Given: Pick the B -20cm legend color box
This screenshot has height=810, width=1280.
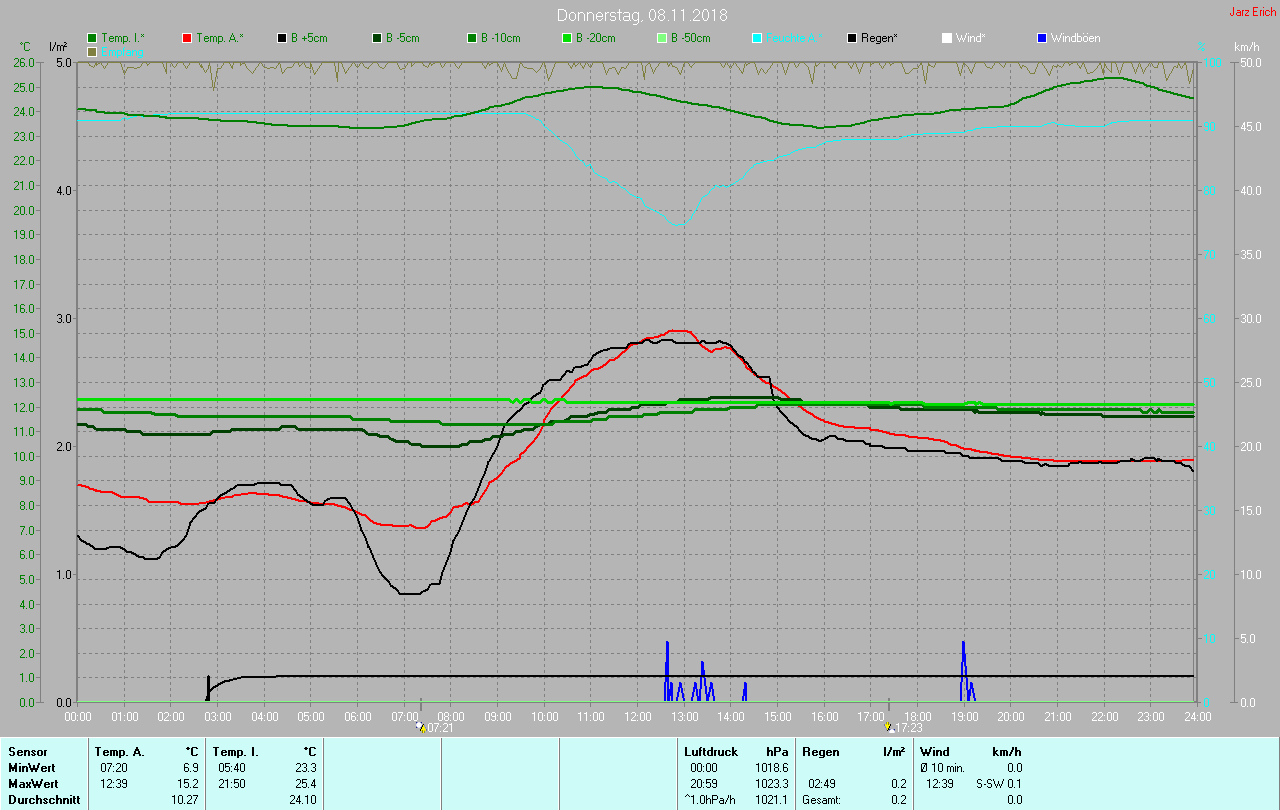Looking at the screenshot, I should (566, 38).
